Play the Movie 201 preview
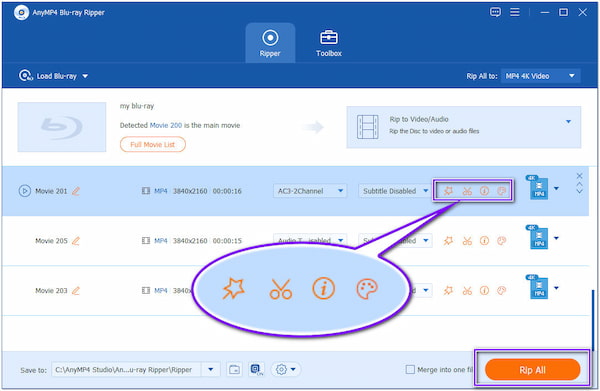The width and height of the screenshot is (600, 391). tap(24, 191)
